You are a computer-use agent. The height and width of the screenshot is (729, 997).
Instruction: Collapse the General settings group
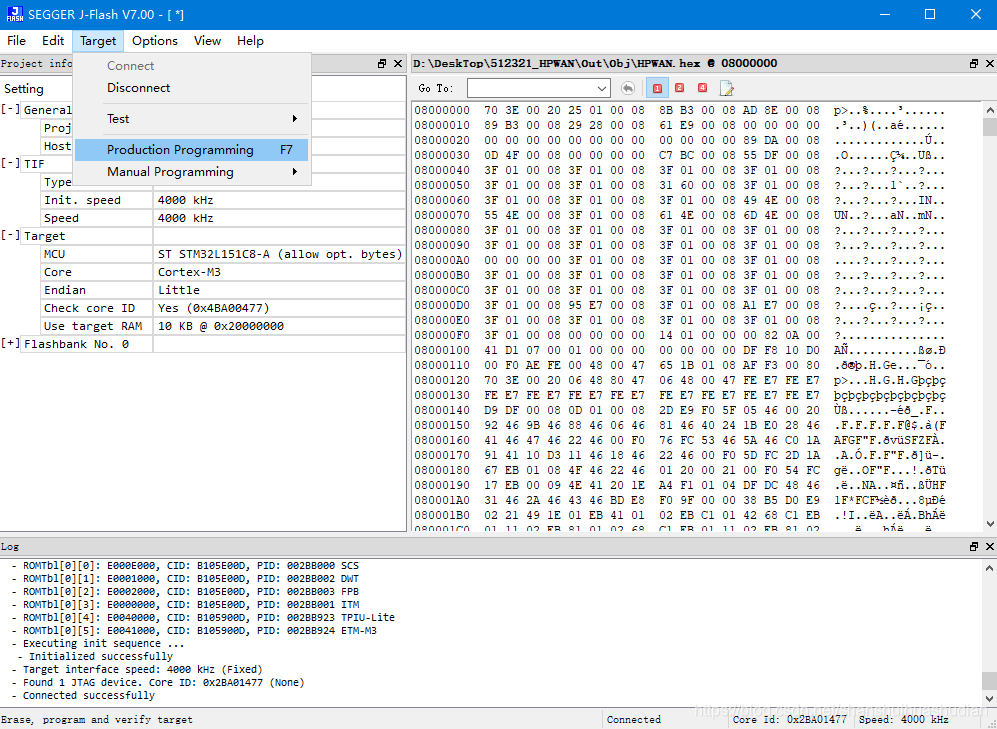(x=10, y=109)
